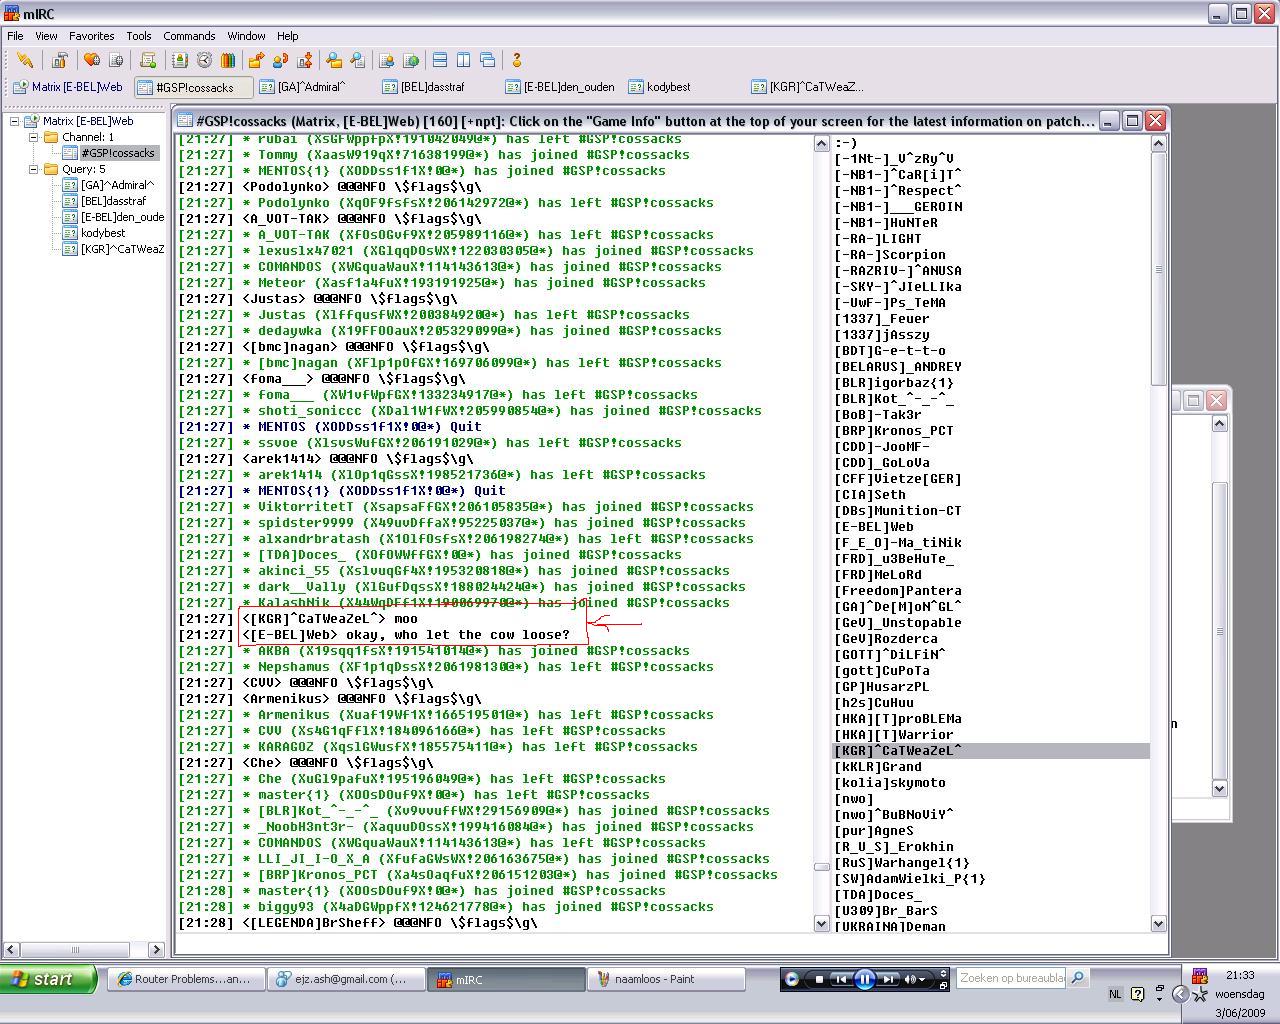Skip to previous track in media player

click(x=841, y=980)
